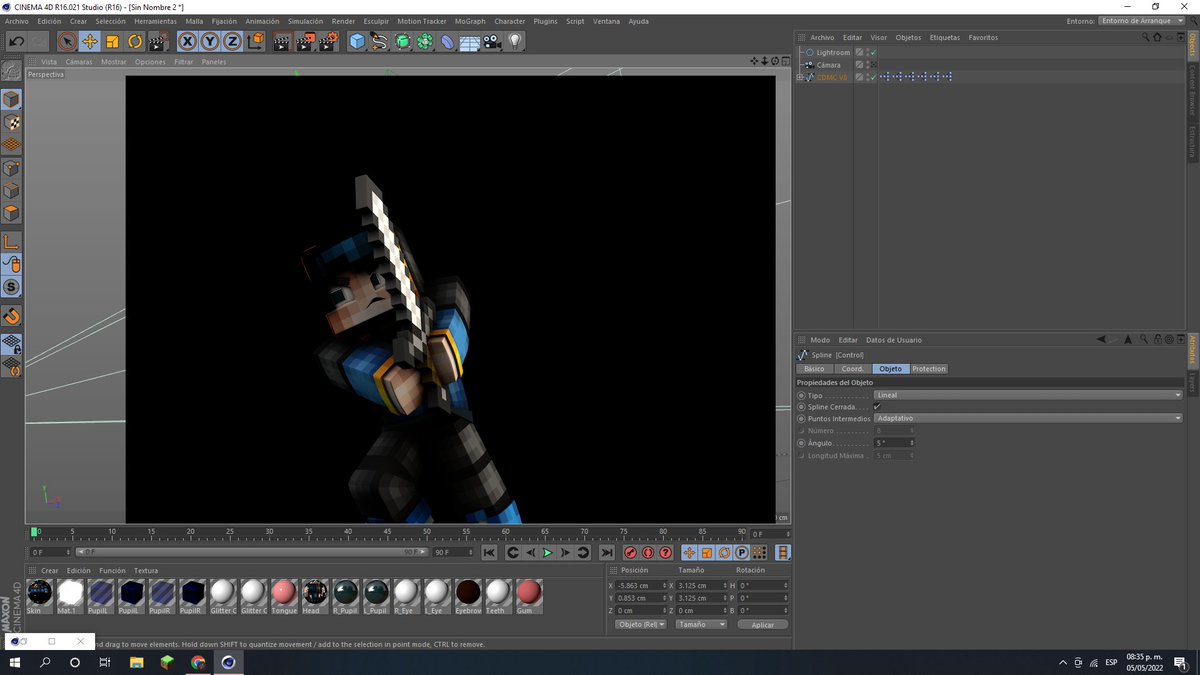Screen dimensions: 1200x675
Task: Click the Aplicar button
Action: point(763,624)
